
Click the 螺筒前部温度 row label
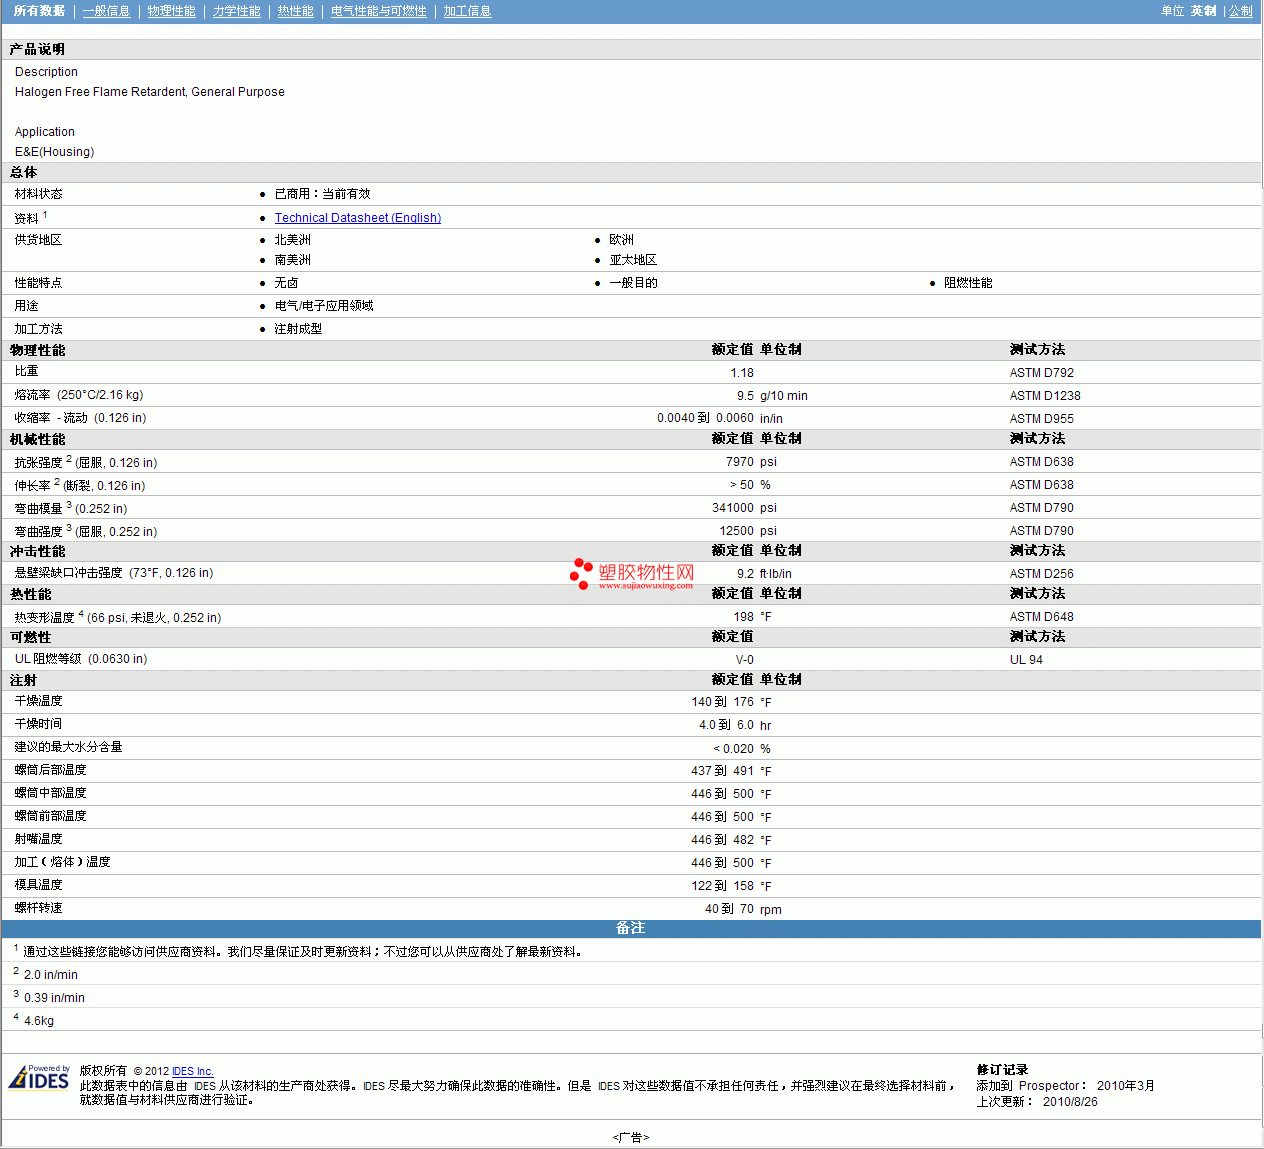click(50, 816)
